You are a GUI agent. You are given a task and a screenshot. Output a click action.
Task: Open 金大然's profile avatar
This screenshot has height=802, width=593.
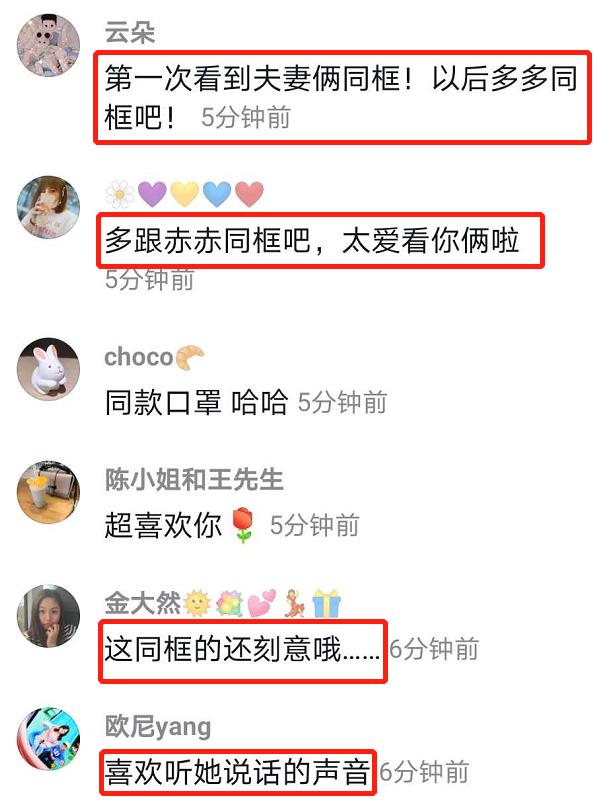[x=49, y=616]
